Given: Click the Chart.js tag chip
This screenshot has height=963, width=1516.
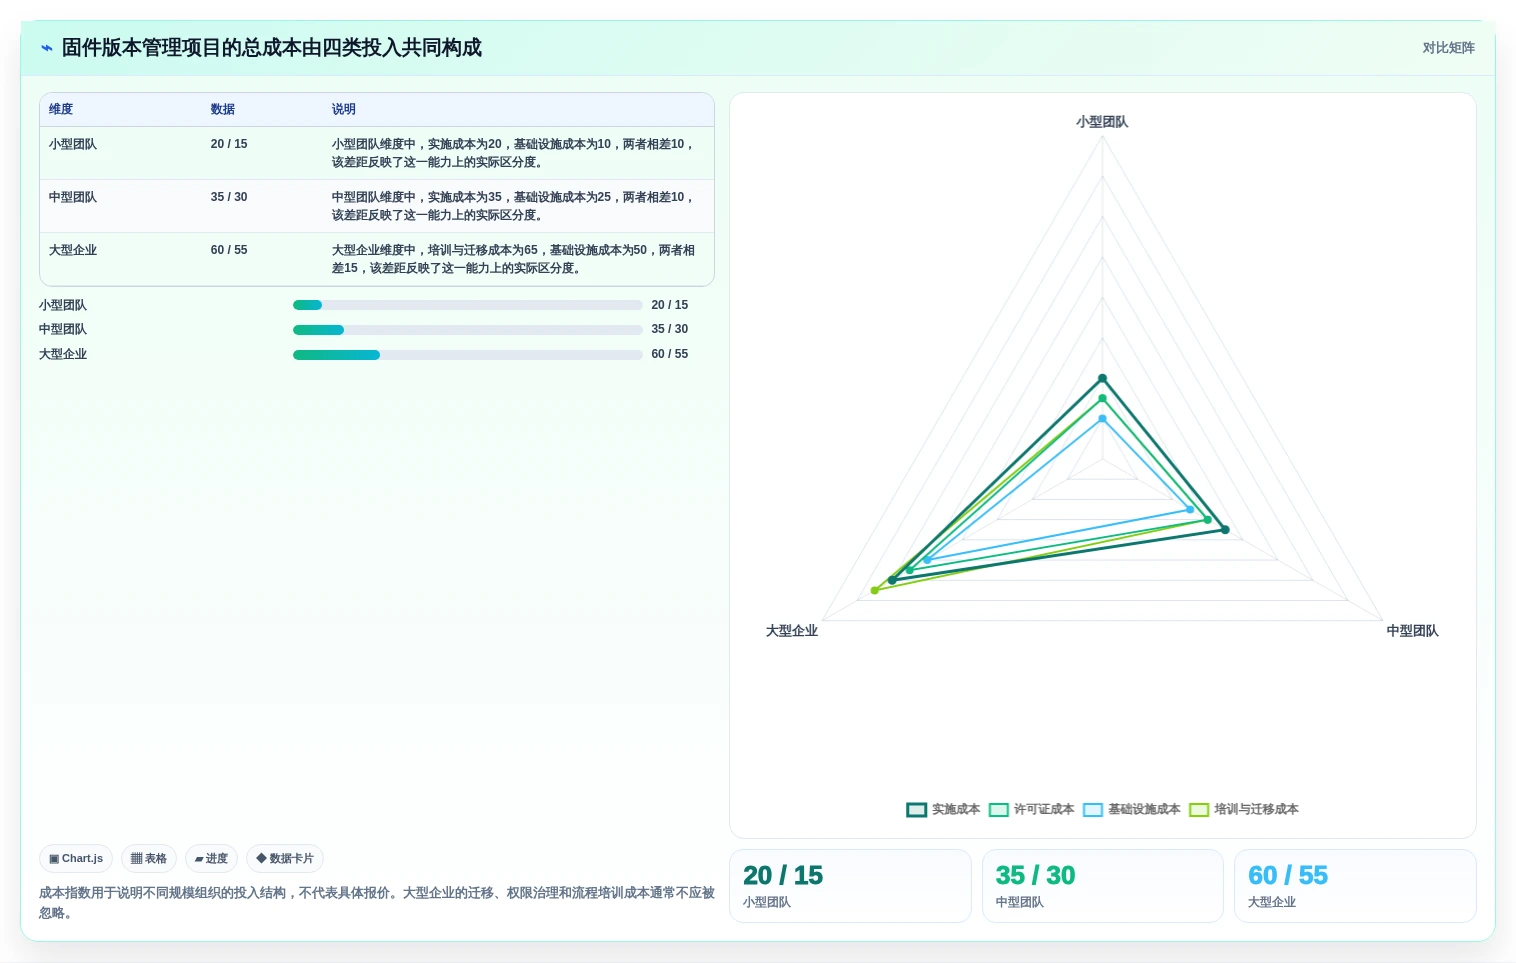Looking at the screenshot, I should (x=76, y=859).
